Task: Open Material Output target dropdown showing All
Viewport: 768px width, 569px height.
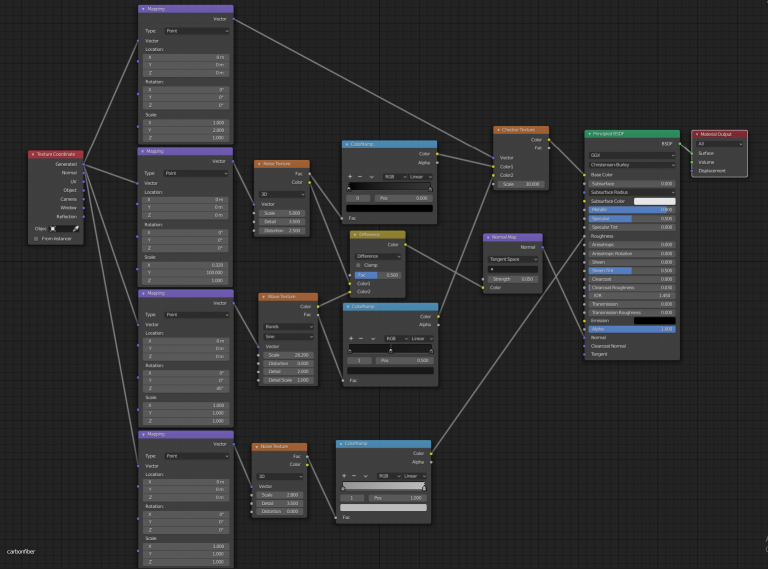Action: [719, 144]
